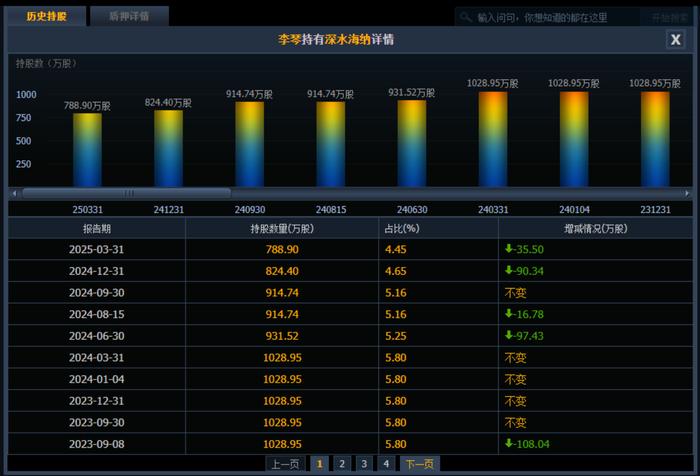700x476 pixels.
Task: Select the 2023-09-30 report date cell
Action: (x=96, y=422)
